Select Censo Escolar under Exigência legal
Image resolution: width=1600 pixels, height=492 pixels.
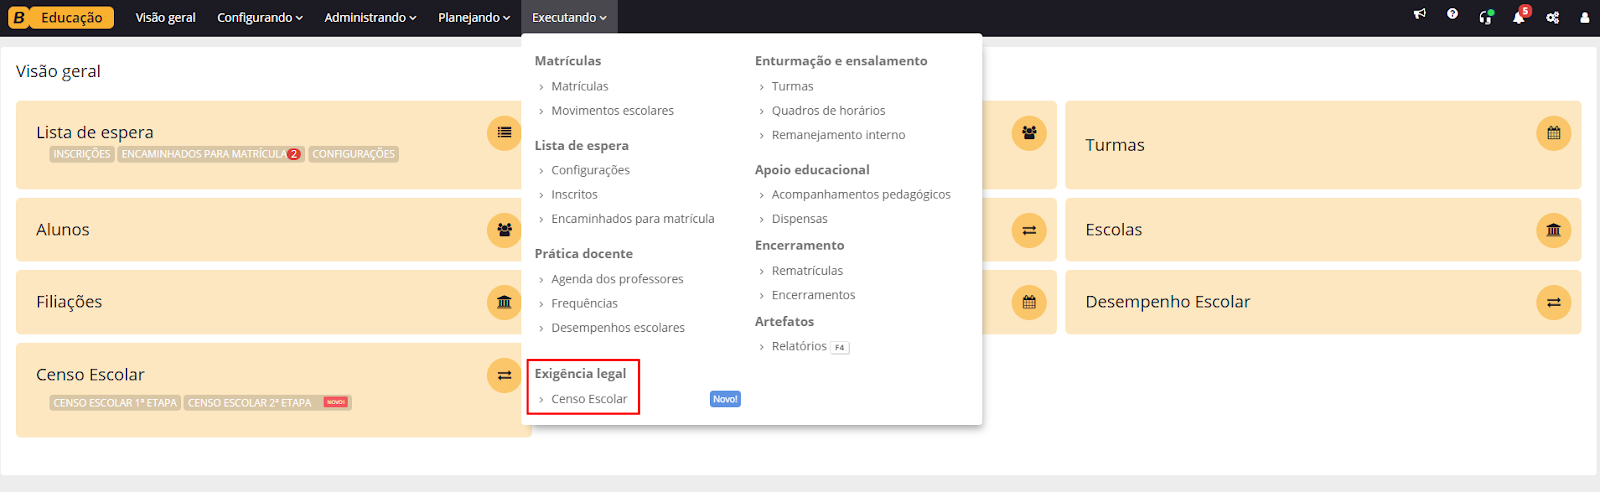click(589, 399)
